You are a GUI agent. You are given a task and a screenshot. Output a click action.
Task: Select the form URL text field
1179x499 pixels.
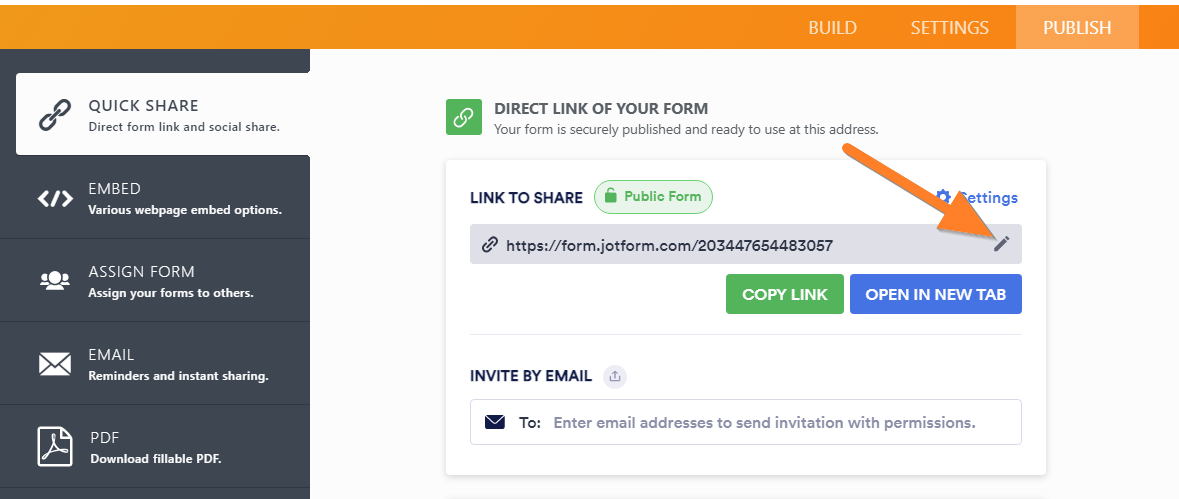[700, 245]
